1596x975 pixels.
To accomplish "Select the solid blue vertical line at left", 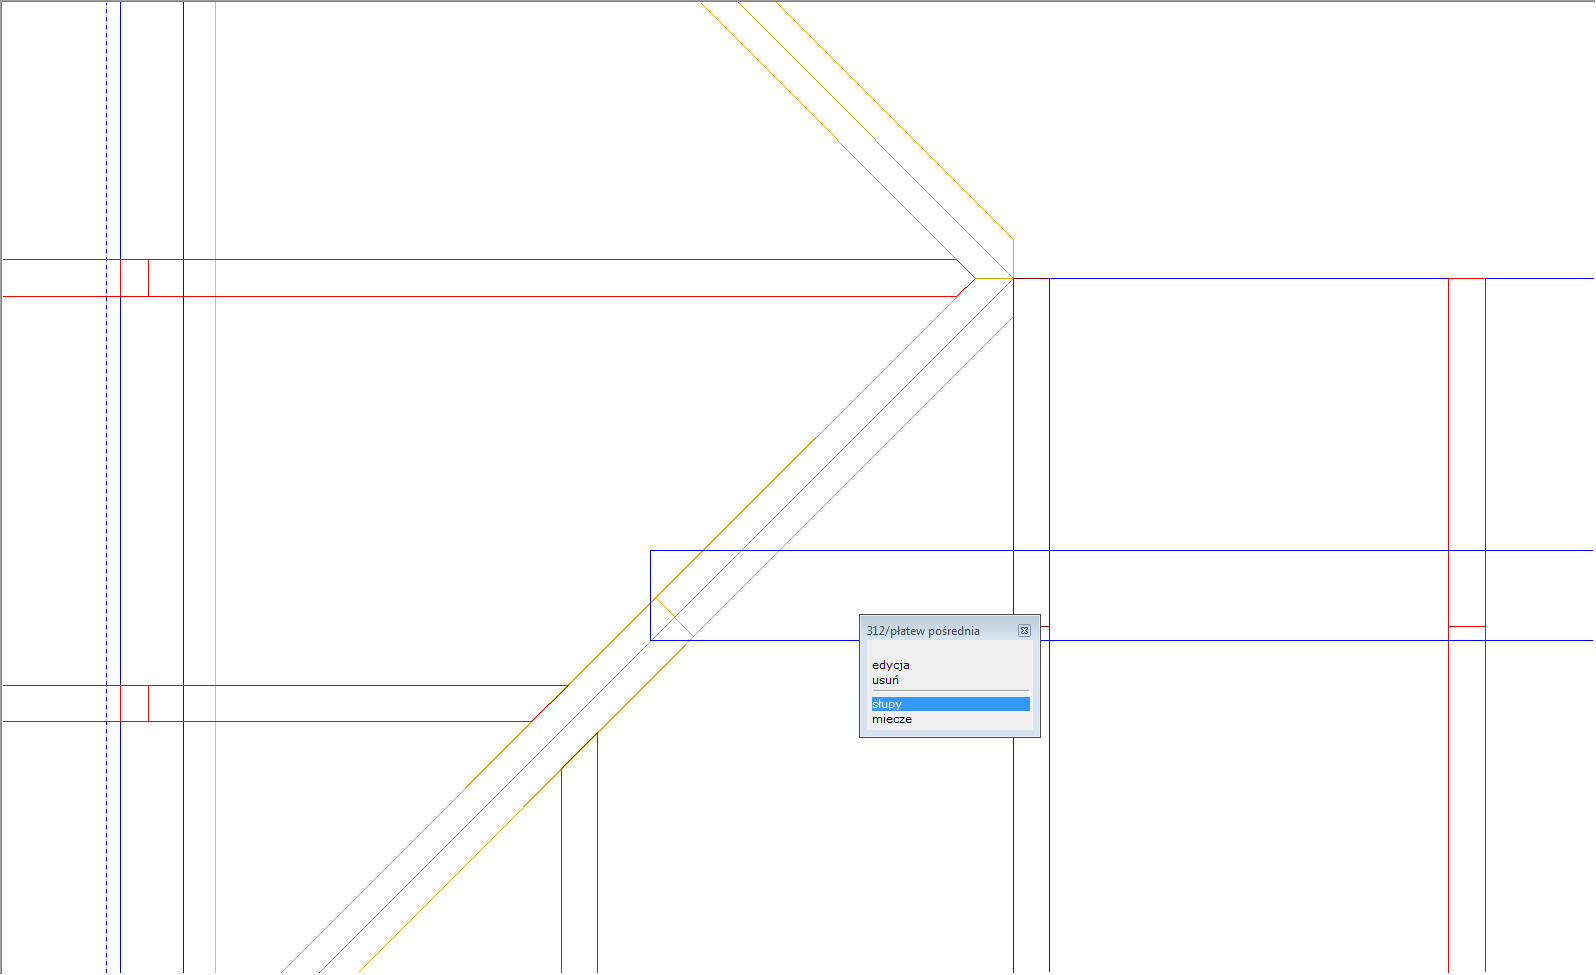I will (120, 450).
